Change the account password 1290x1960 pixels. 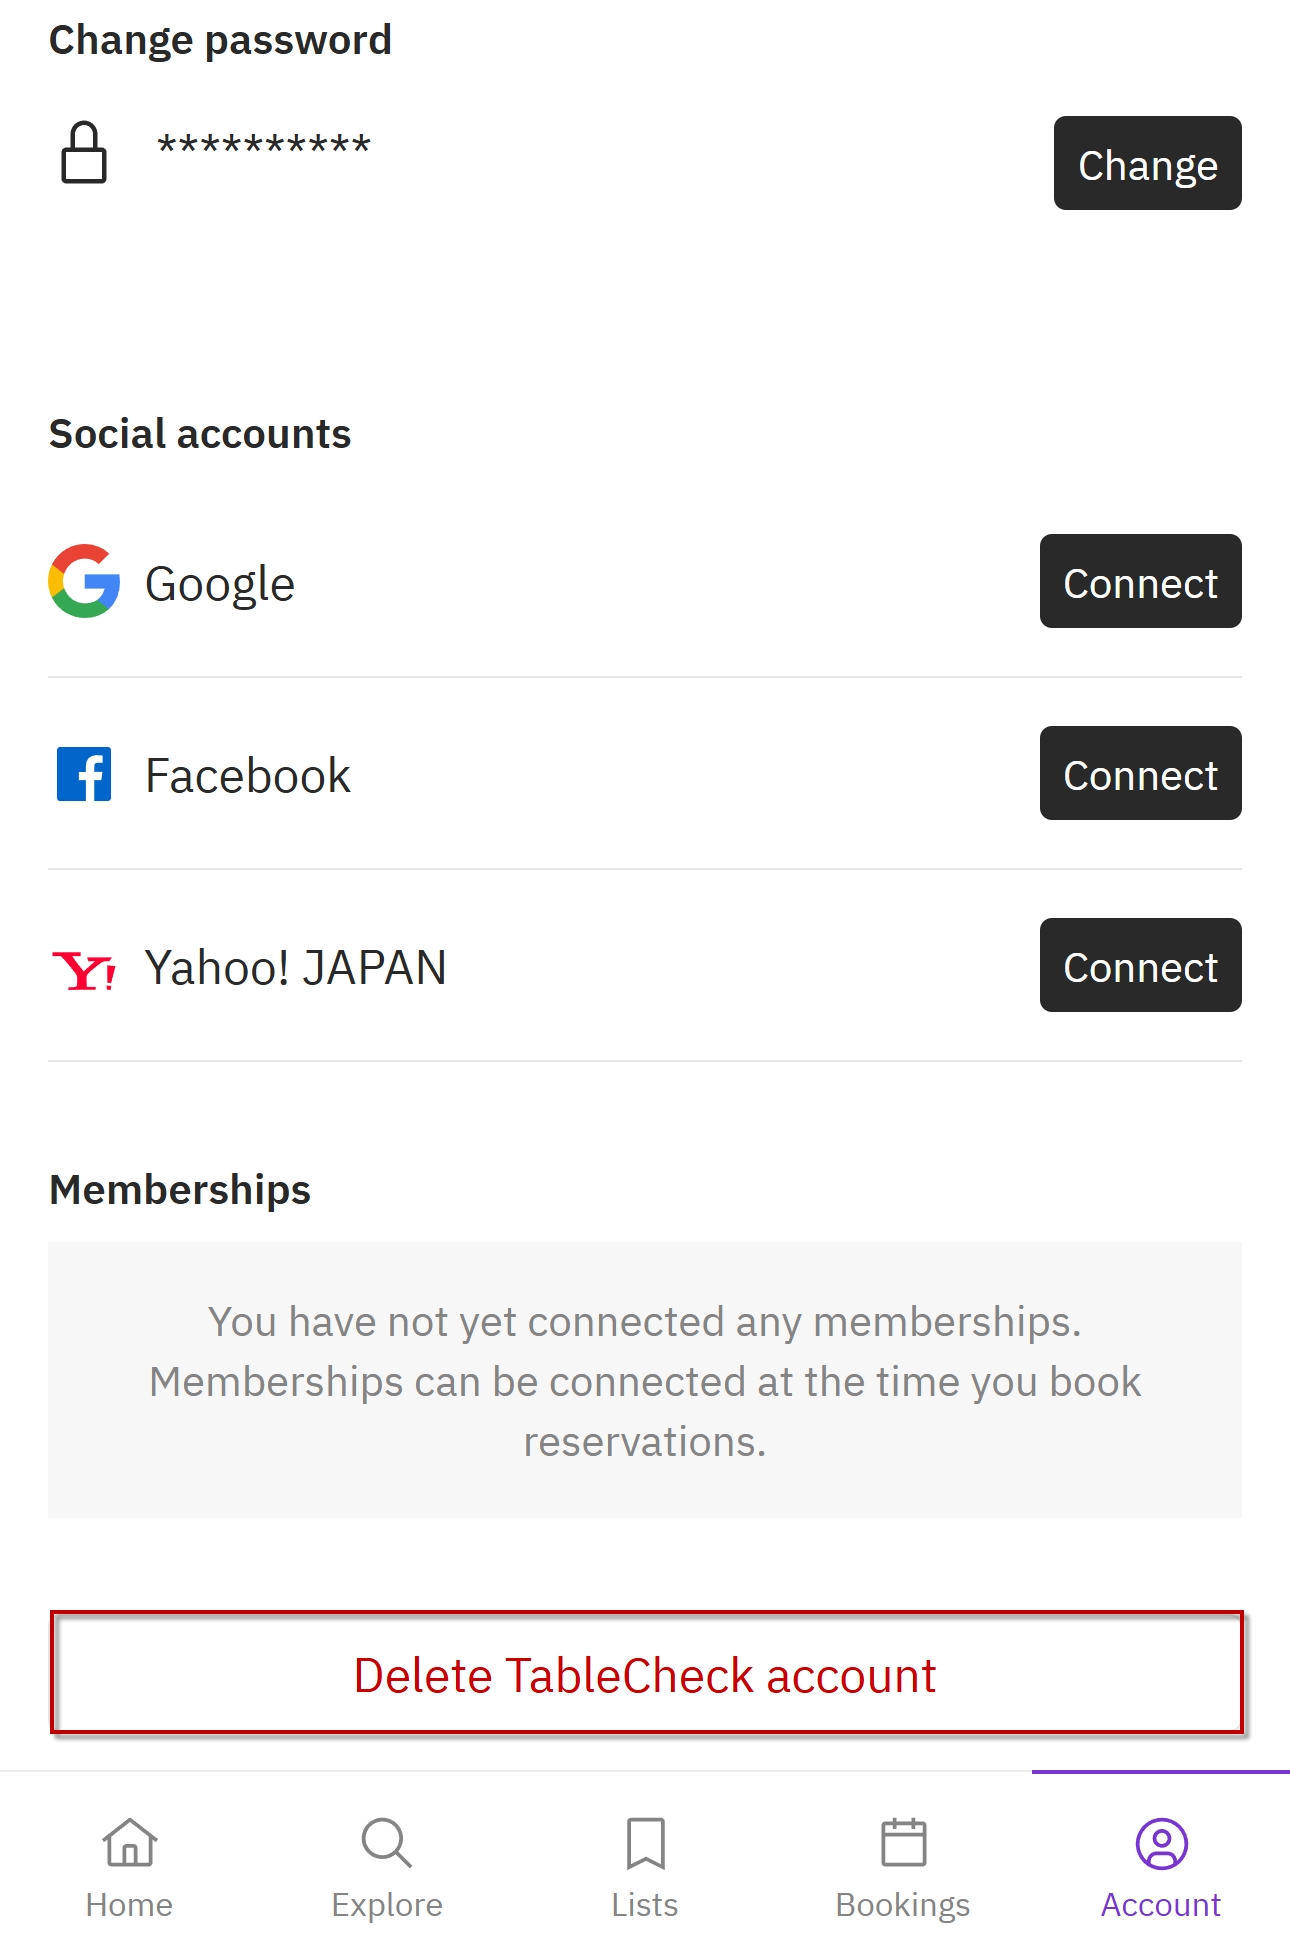(x=1147, y=163)
